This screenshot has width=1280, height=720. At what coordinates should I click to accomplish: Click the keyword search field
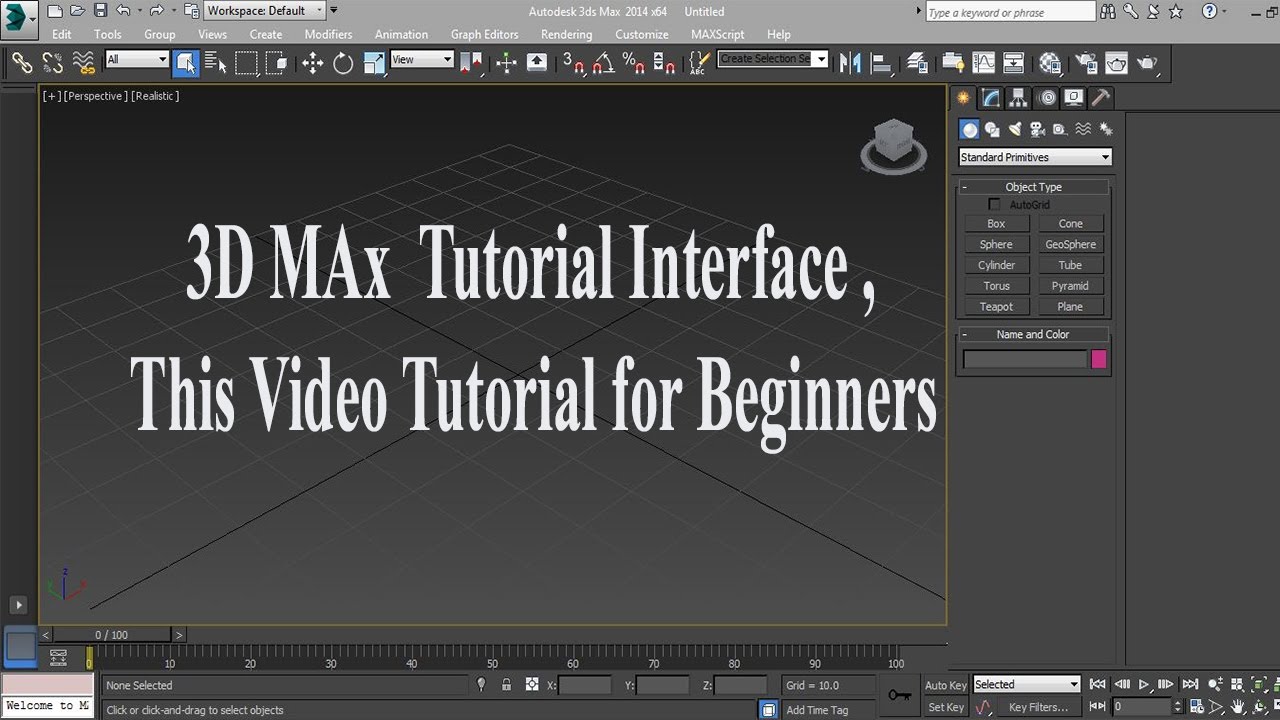(x=1010, y=12)
